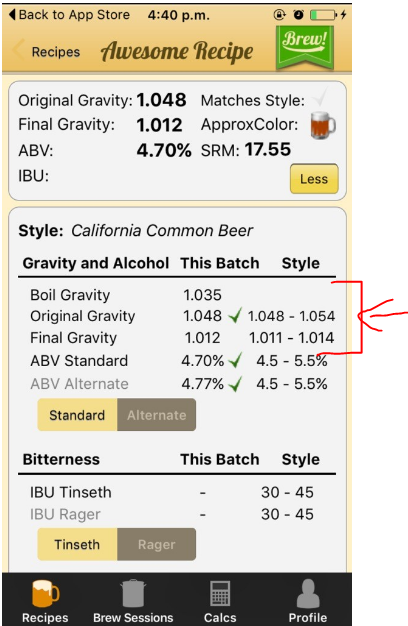408x626 pixels.
Task: Tap the California Common Beer style name
Action: coord(162,231)
